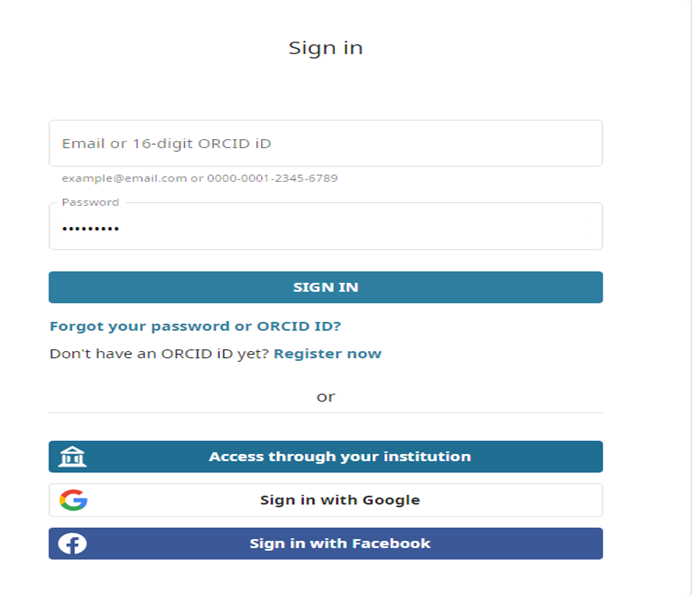The width and height of the screenshot is (698, 595).
Task: Follow the Register now link
Action: click(x=327, y=354)
